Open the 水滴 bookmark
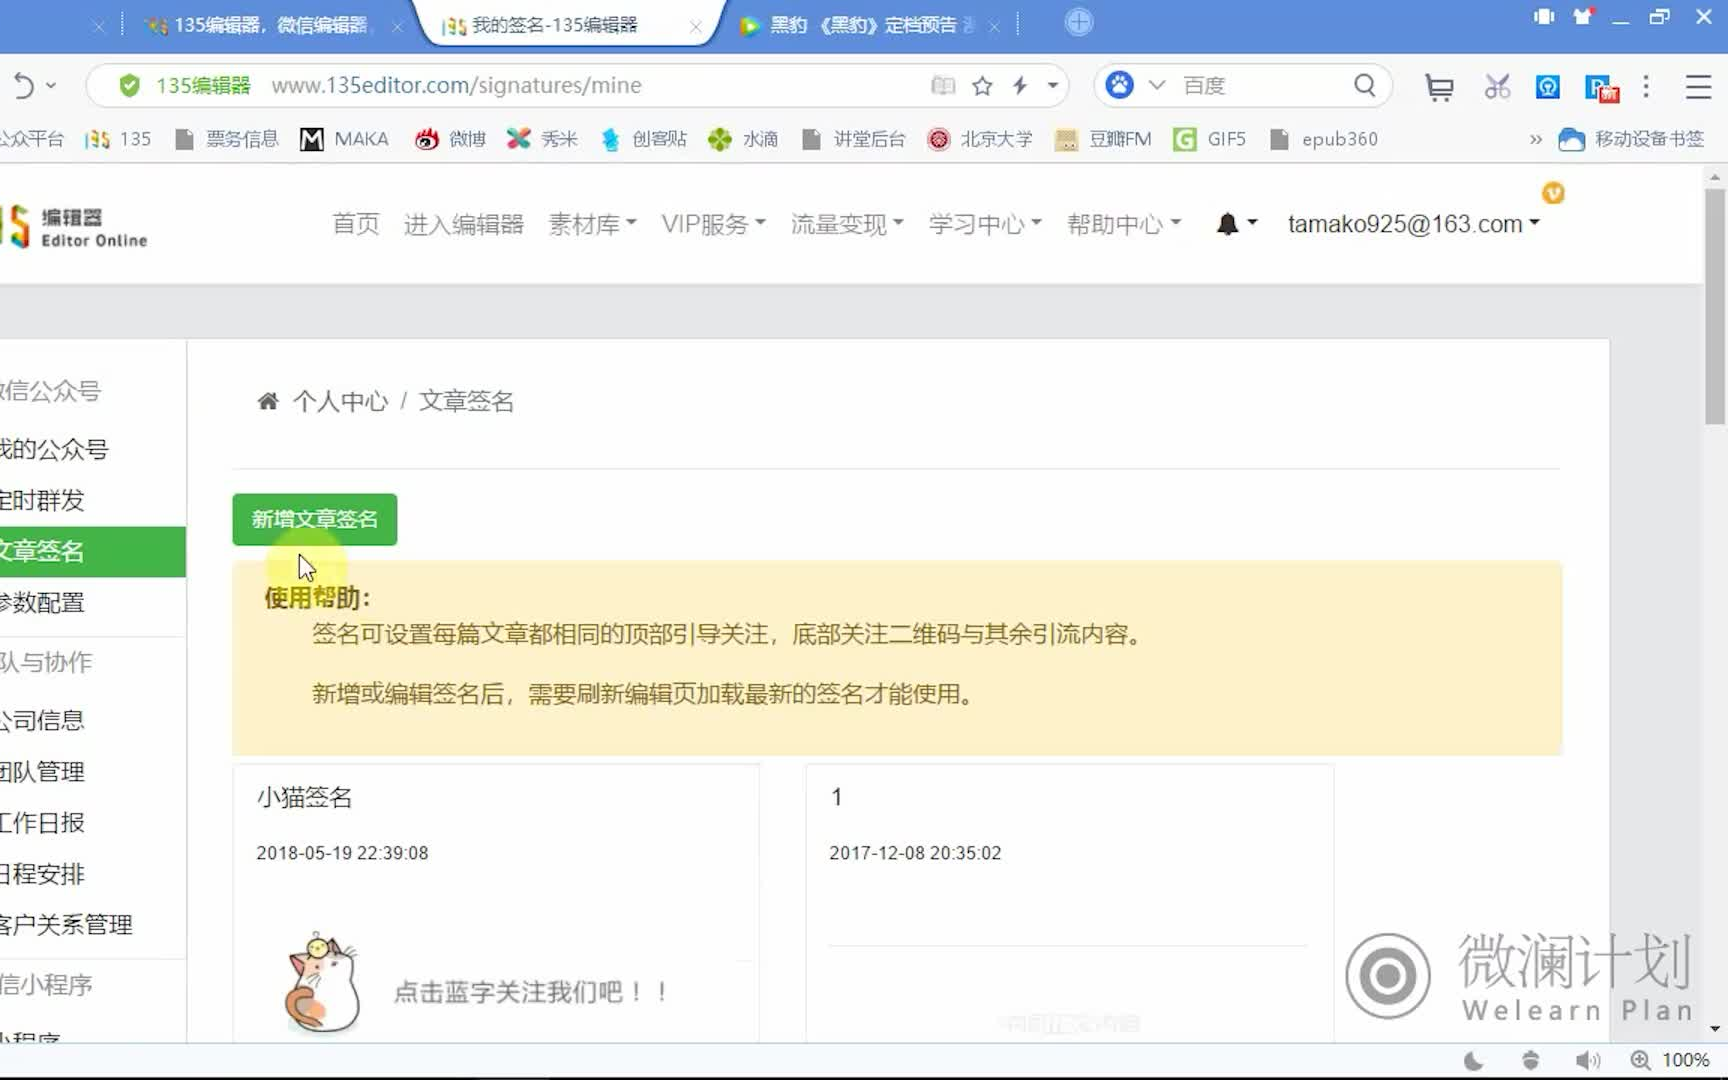Viewport: 1728px width, 1080px height. pos(743,139)
